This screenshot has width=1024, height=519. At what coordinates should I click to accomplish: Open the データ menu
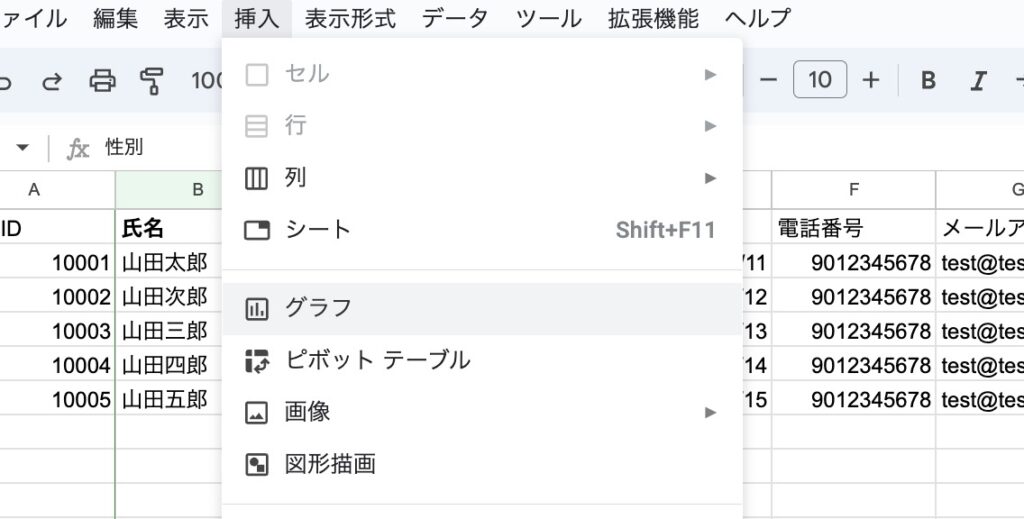455,18
